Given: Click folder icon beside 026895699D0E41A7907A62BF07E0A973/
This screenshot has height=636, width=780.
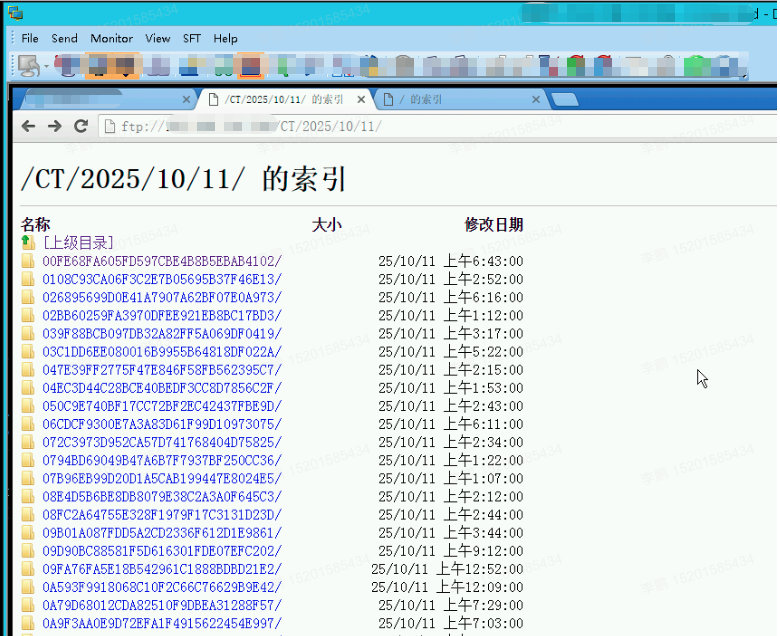Looking at the screenshot, I should click(x=28, y=297).
